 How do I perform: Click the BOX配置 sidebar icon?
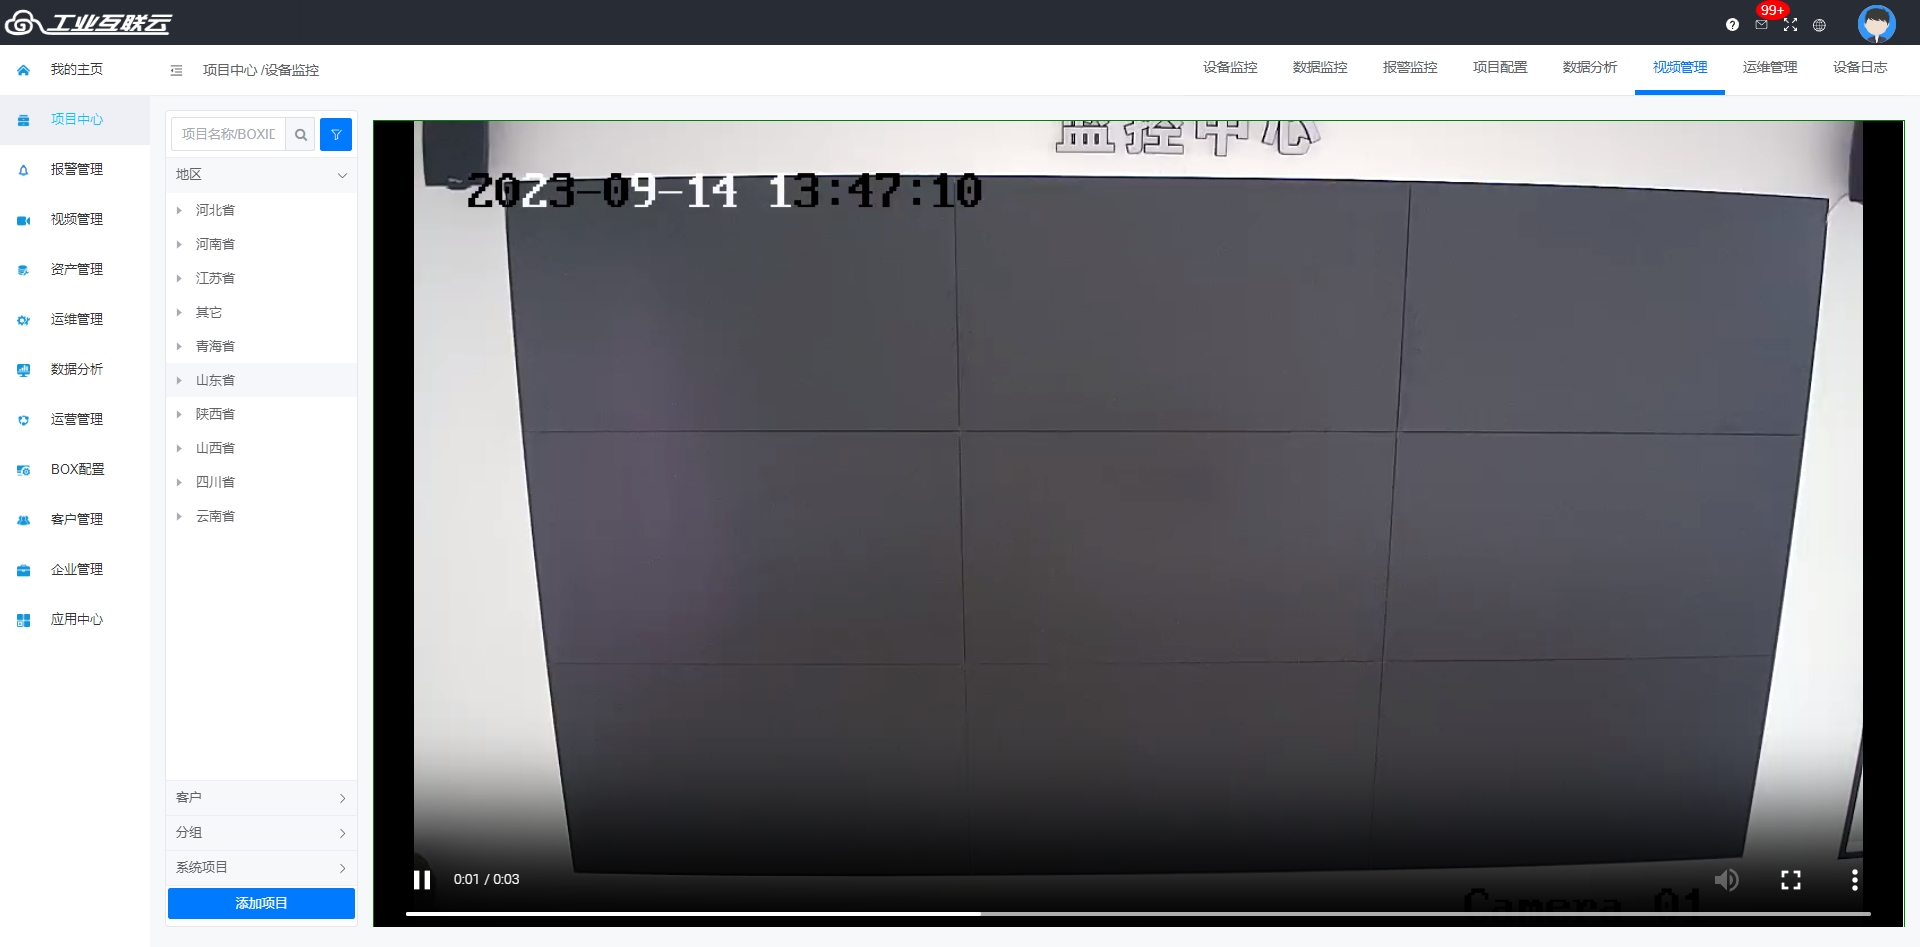pyautogui.click(x=23, y=470)
